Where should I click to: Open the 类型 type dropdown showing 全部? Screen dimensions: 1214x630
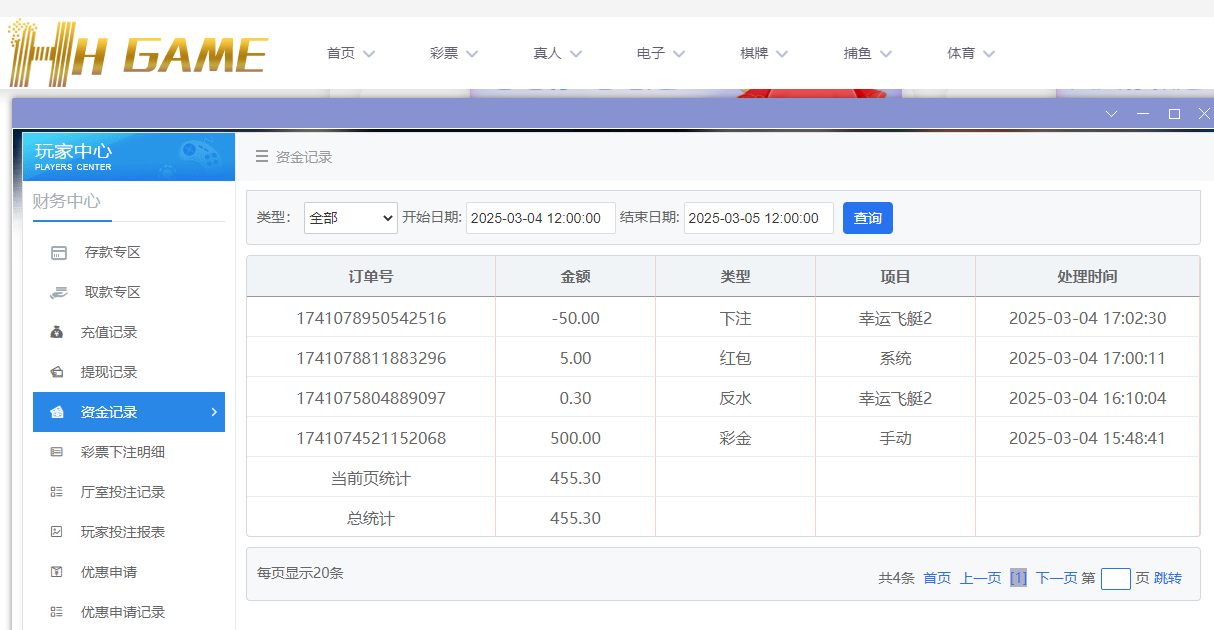350,217
